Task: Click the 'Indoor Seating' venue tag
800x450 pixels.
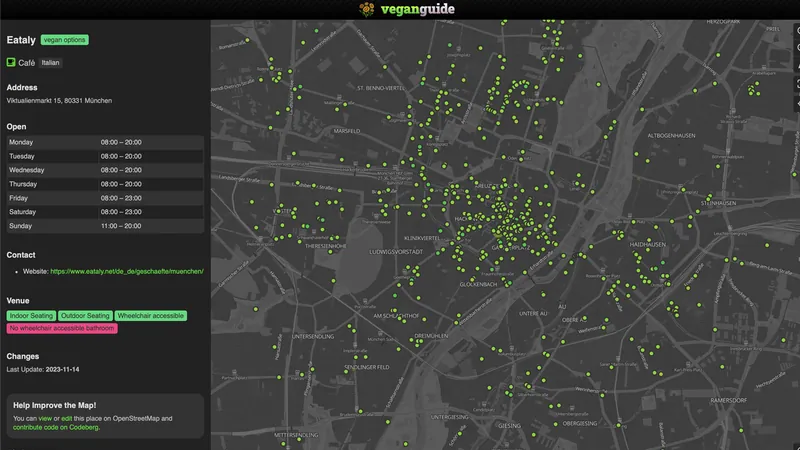Action: [x=31, y=316]
